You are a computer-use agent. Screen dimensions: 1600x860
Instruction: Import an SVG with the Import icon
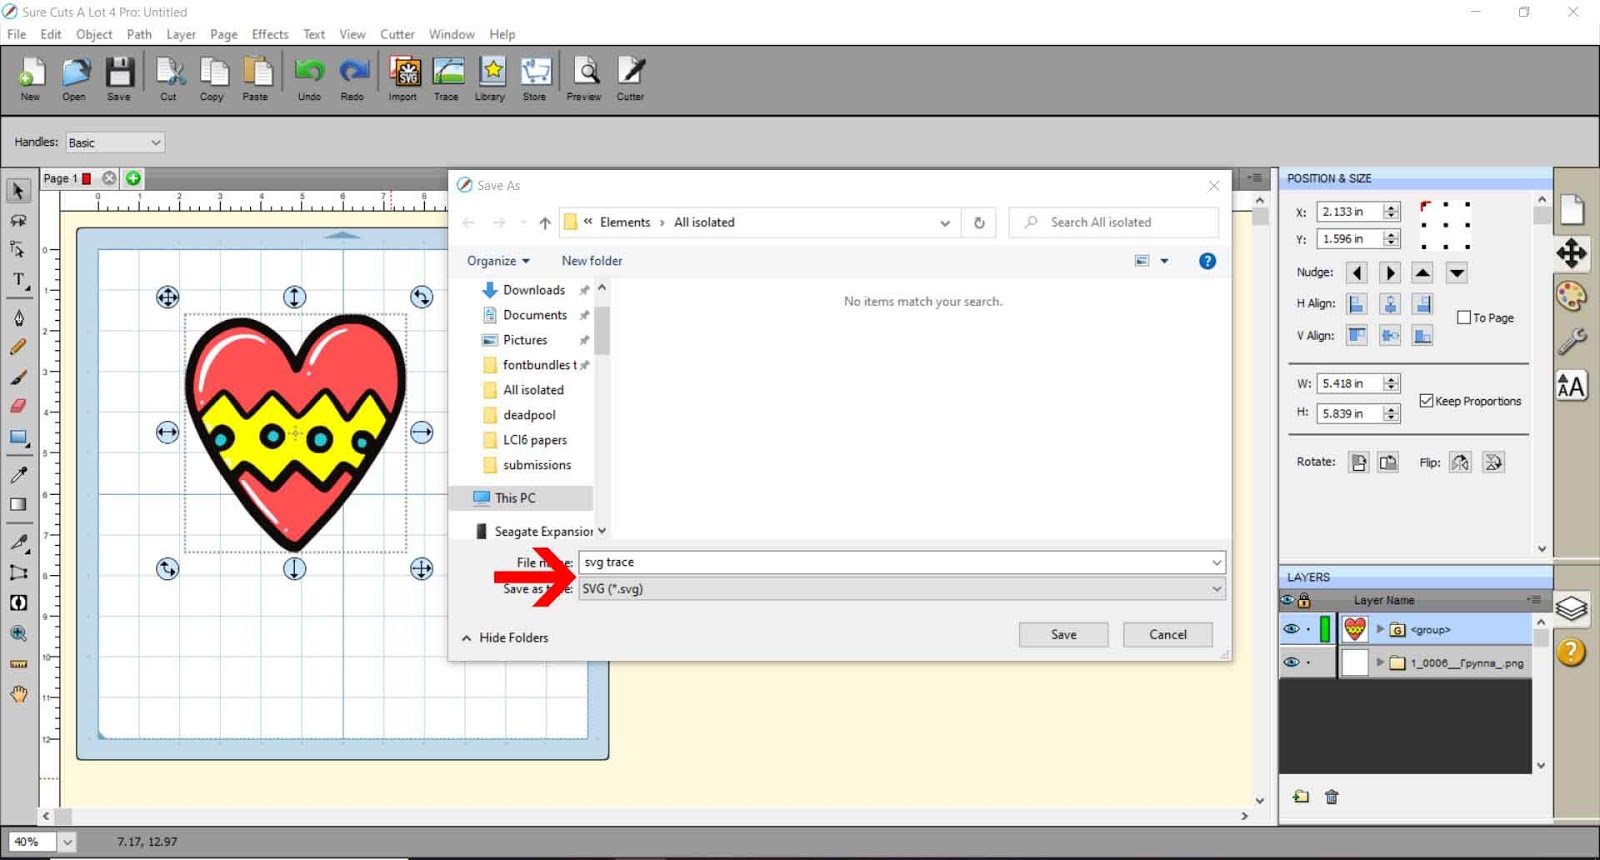pos(403,79)
